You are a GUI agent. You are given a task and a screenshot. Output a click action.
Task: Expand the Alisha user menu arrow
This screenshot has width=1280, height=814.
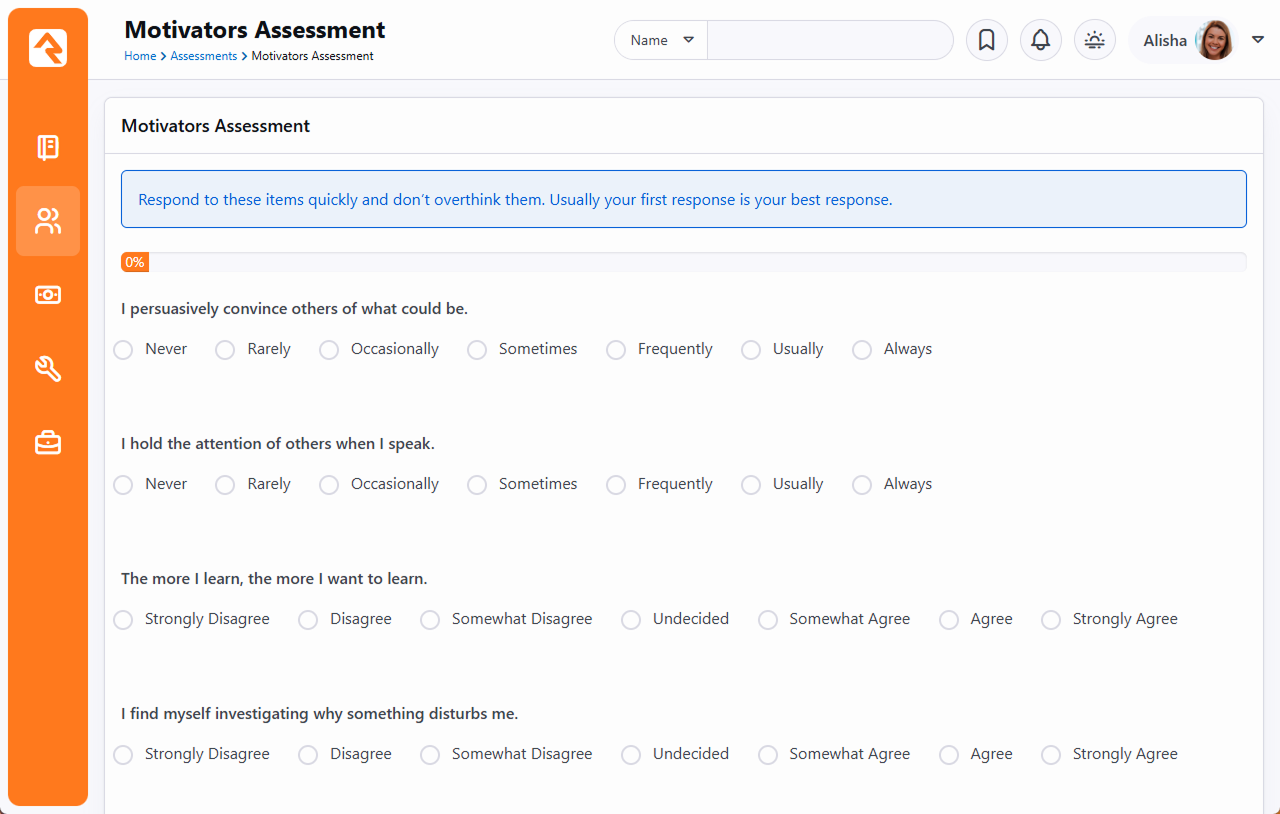[x=1258, y=40]
